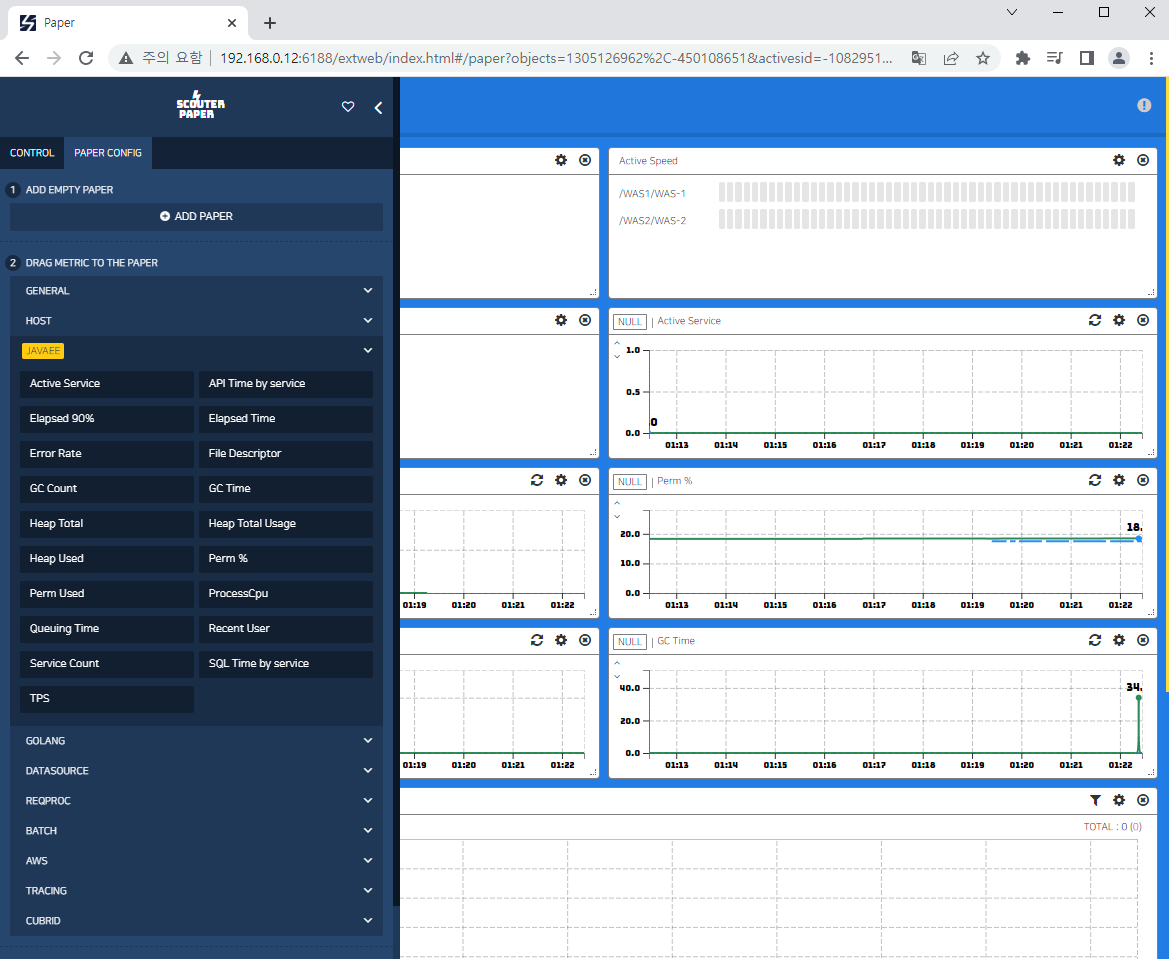Select the Recent User metric

tap(286, 628)
